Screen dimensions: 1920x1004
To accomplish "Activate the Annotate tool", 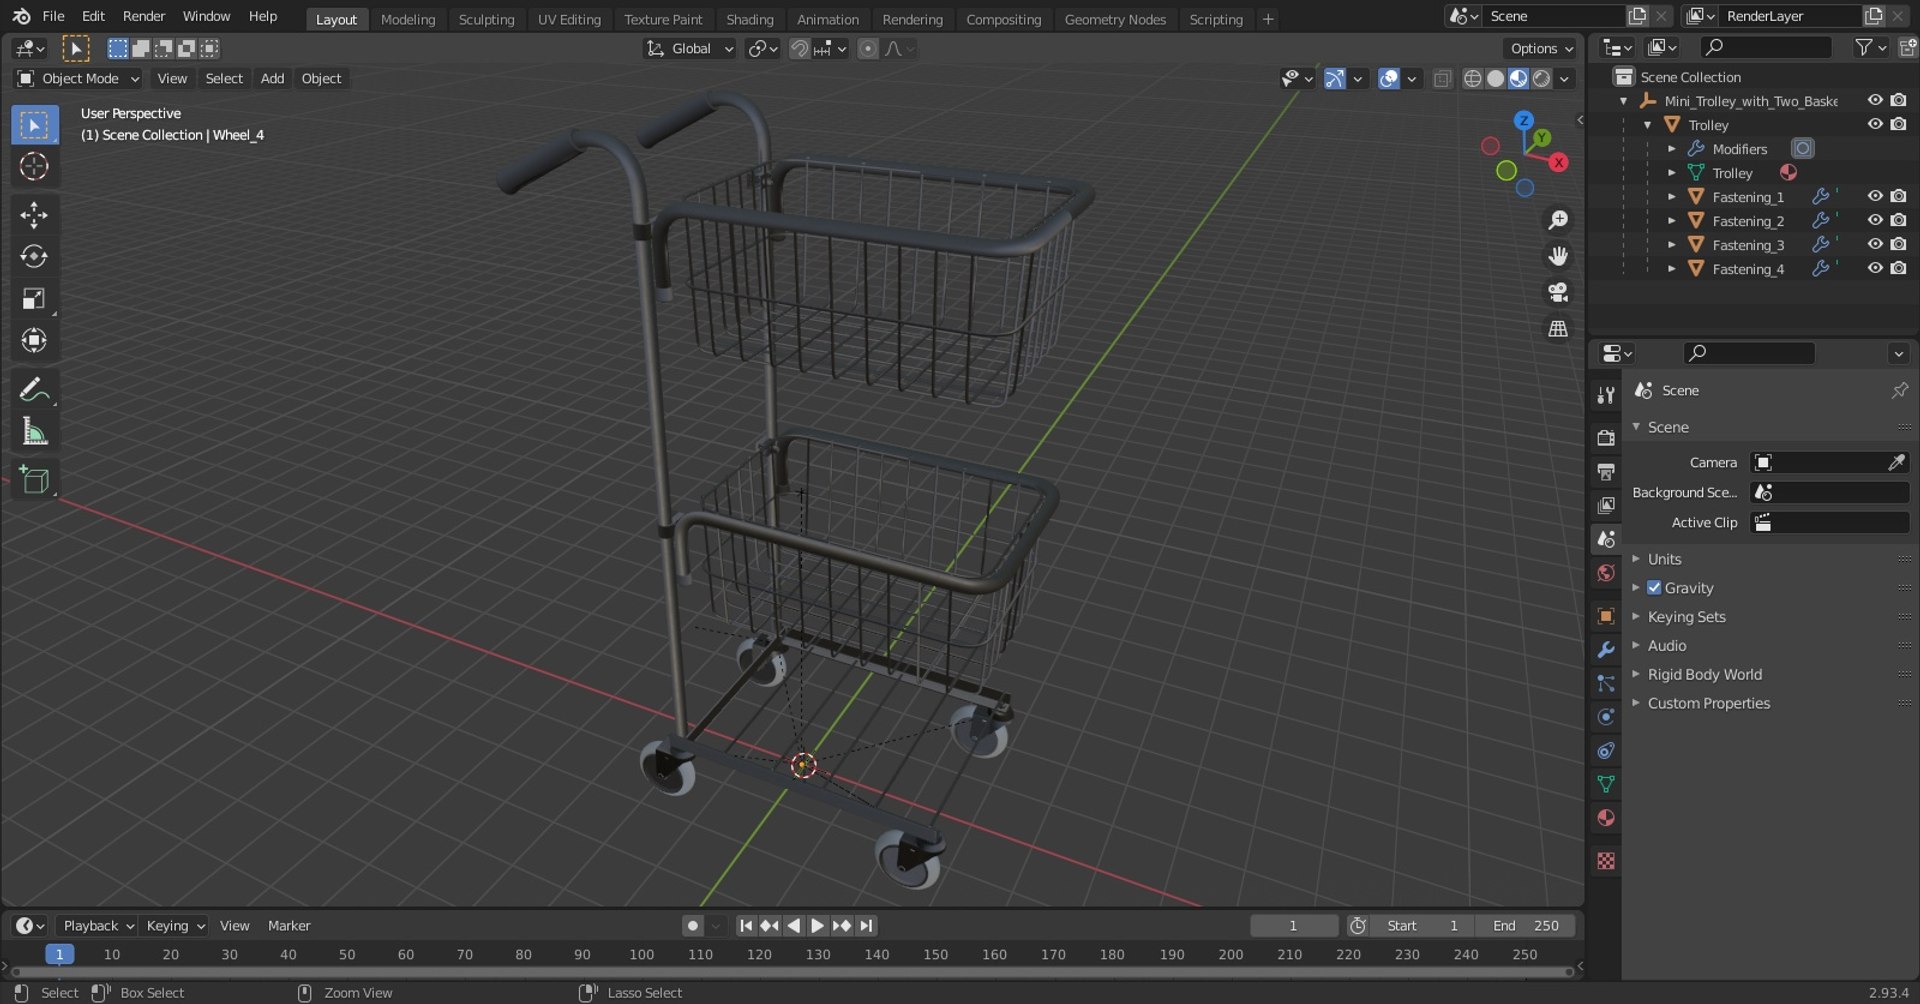I will [x=34, y=389].
